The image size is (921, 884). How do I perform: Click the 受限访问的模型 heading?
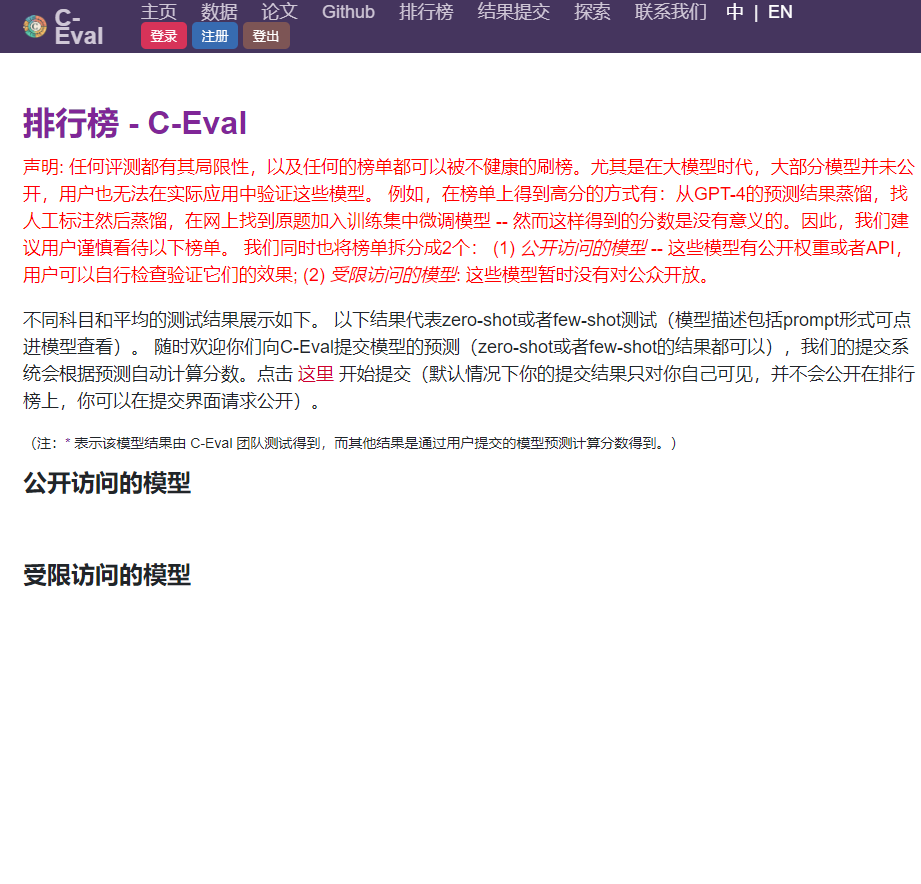coord(107,574)
